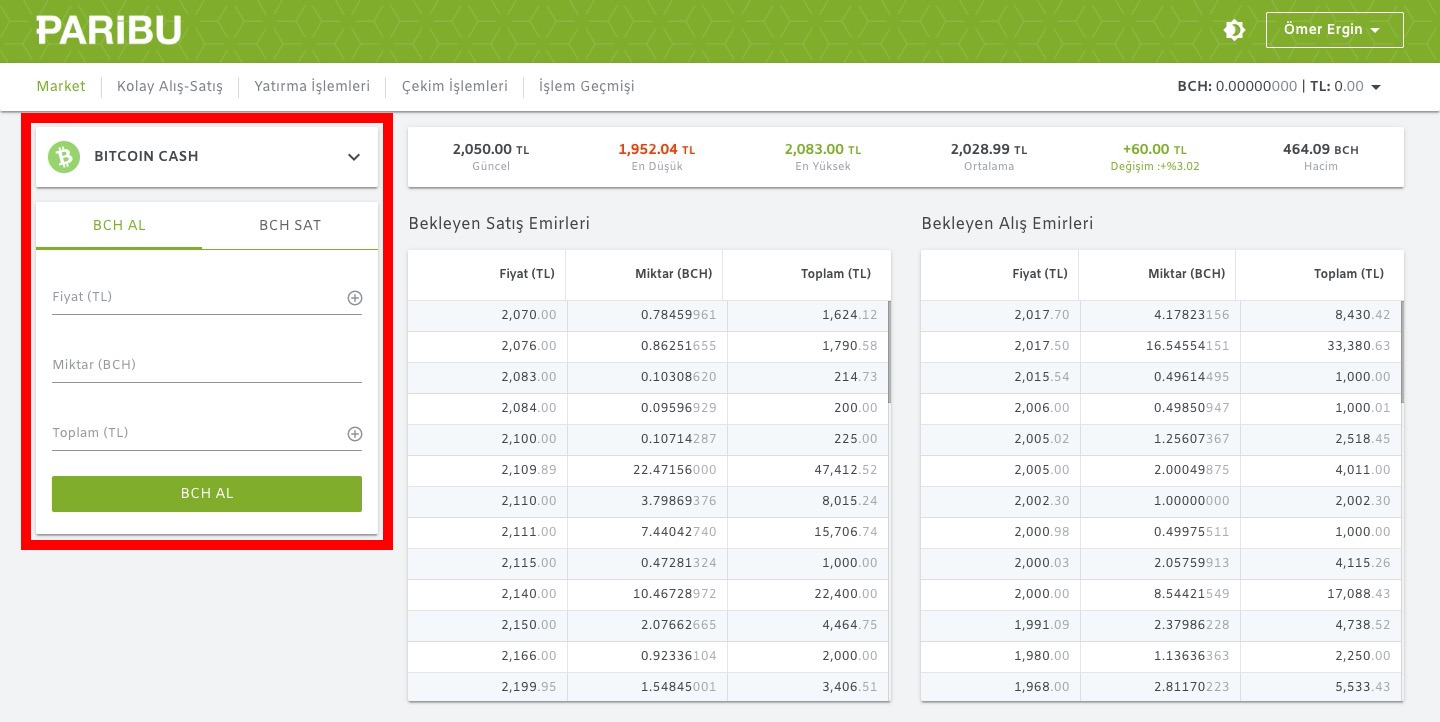Click the plus icon in Fiyat field
The image size is (1440, 722).
coord(354,298)
